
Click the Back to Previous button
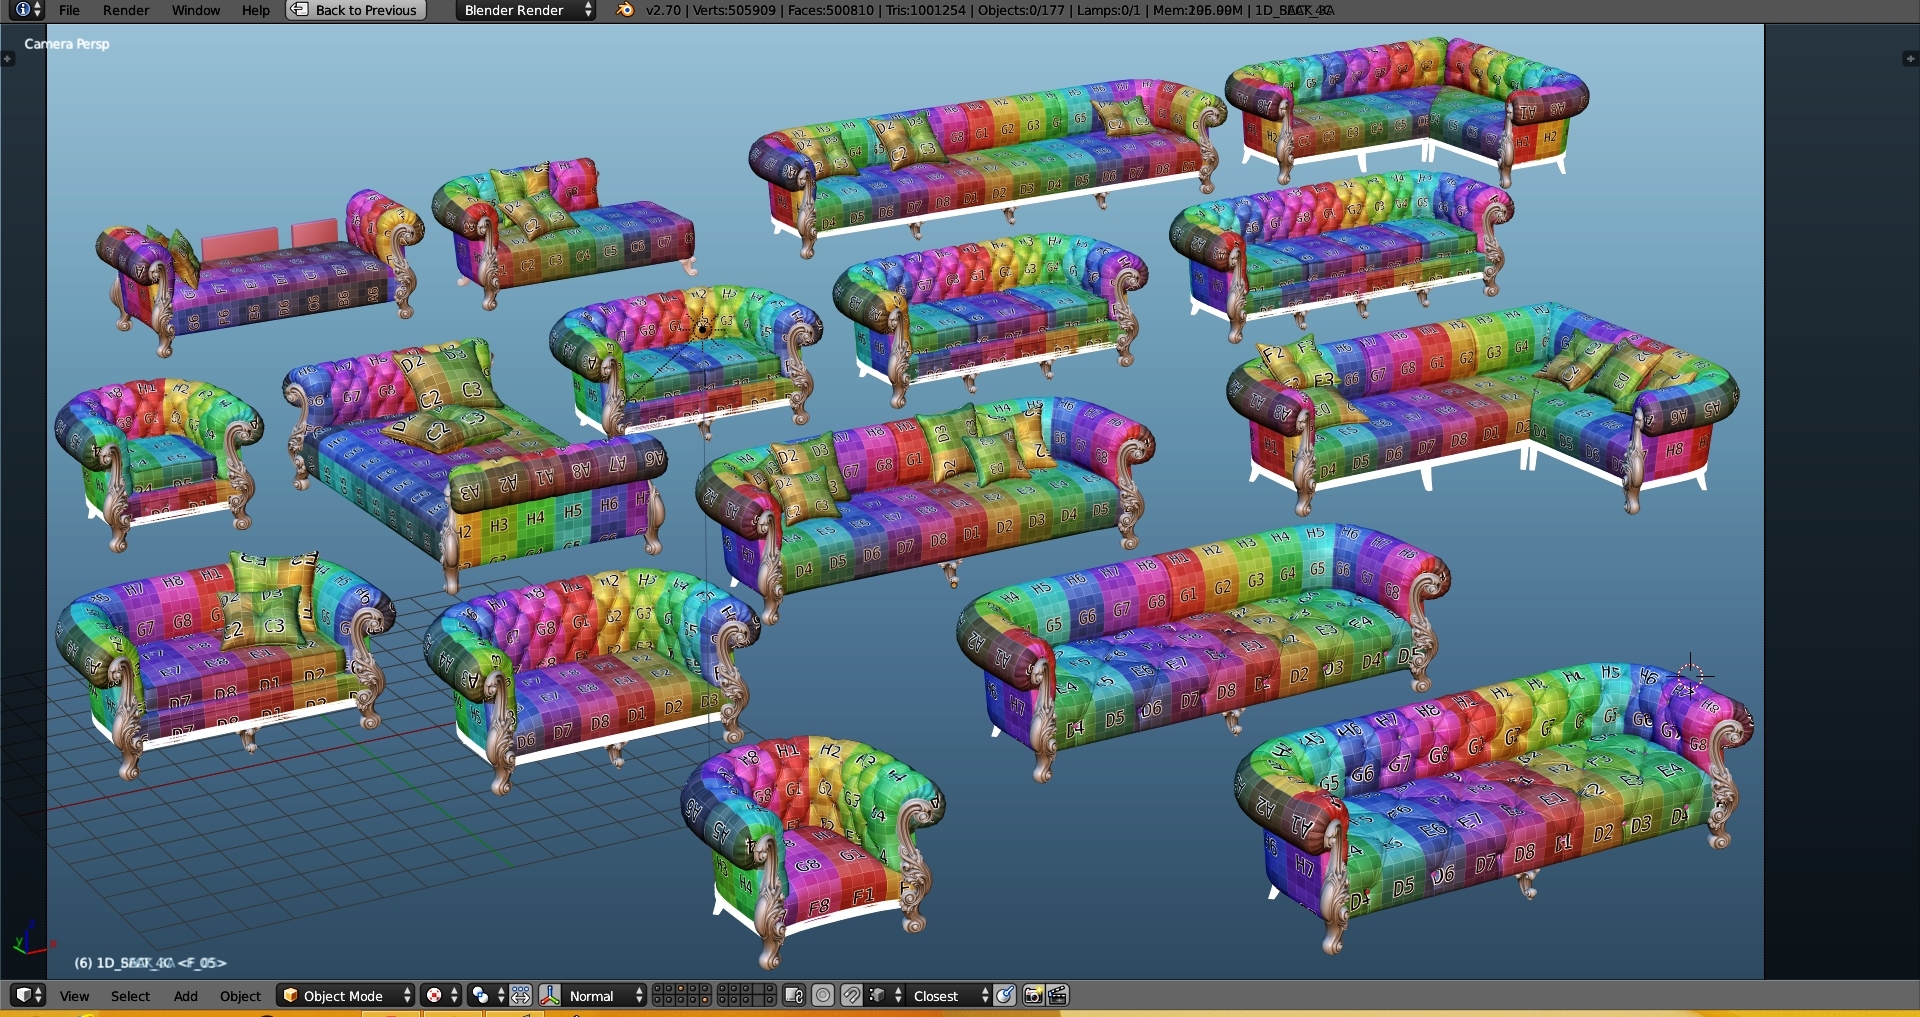point(355,10)
